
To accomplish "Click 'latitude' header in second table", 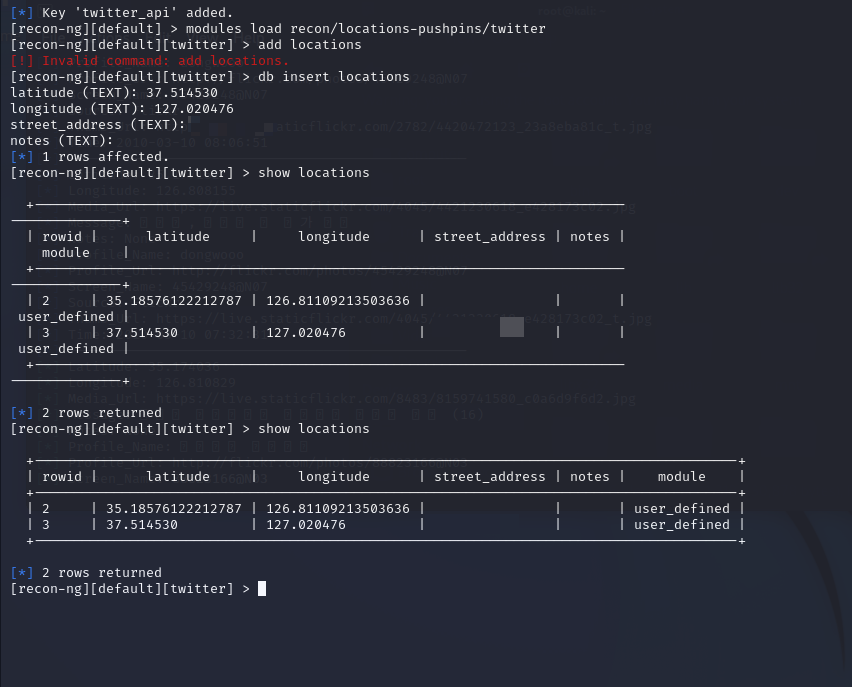I will pos(178,477).
